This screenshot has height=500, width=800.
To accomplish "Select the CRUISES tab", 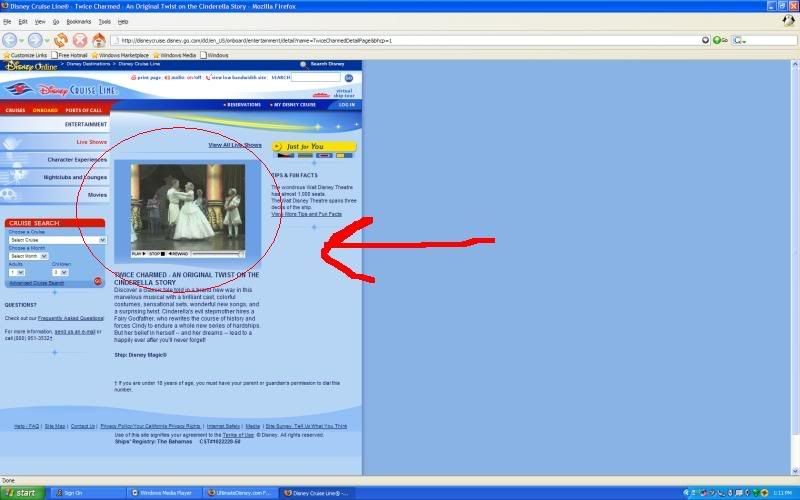I will [x=15, y=110].
